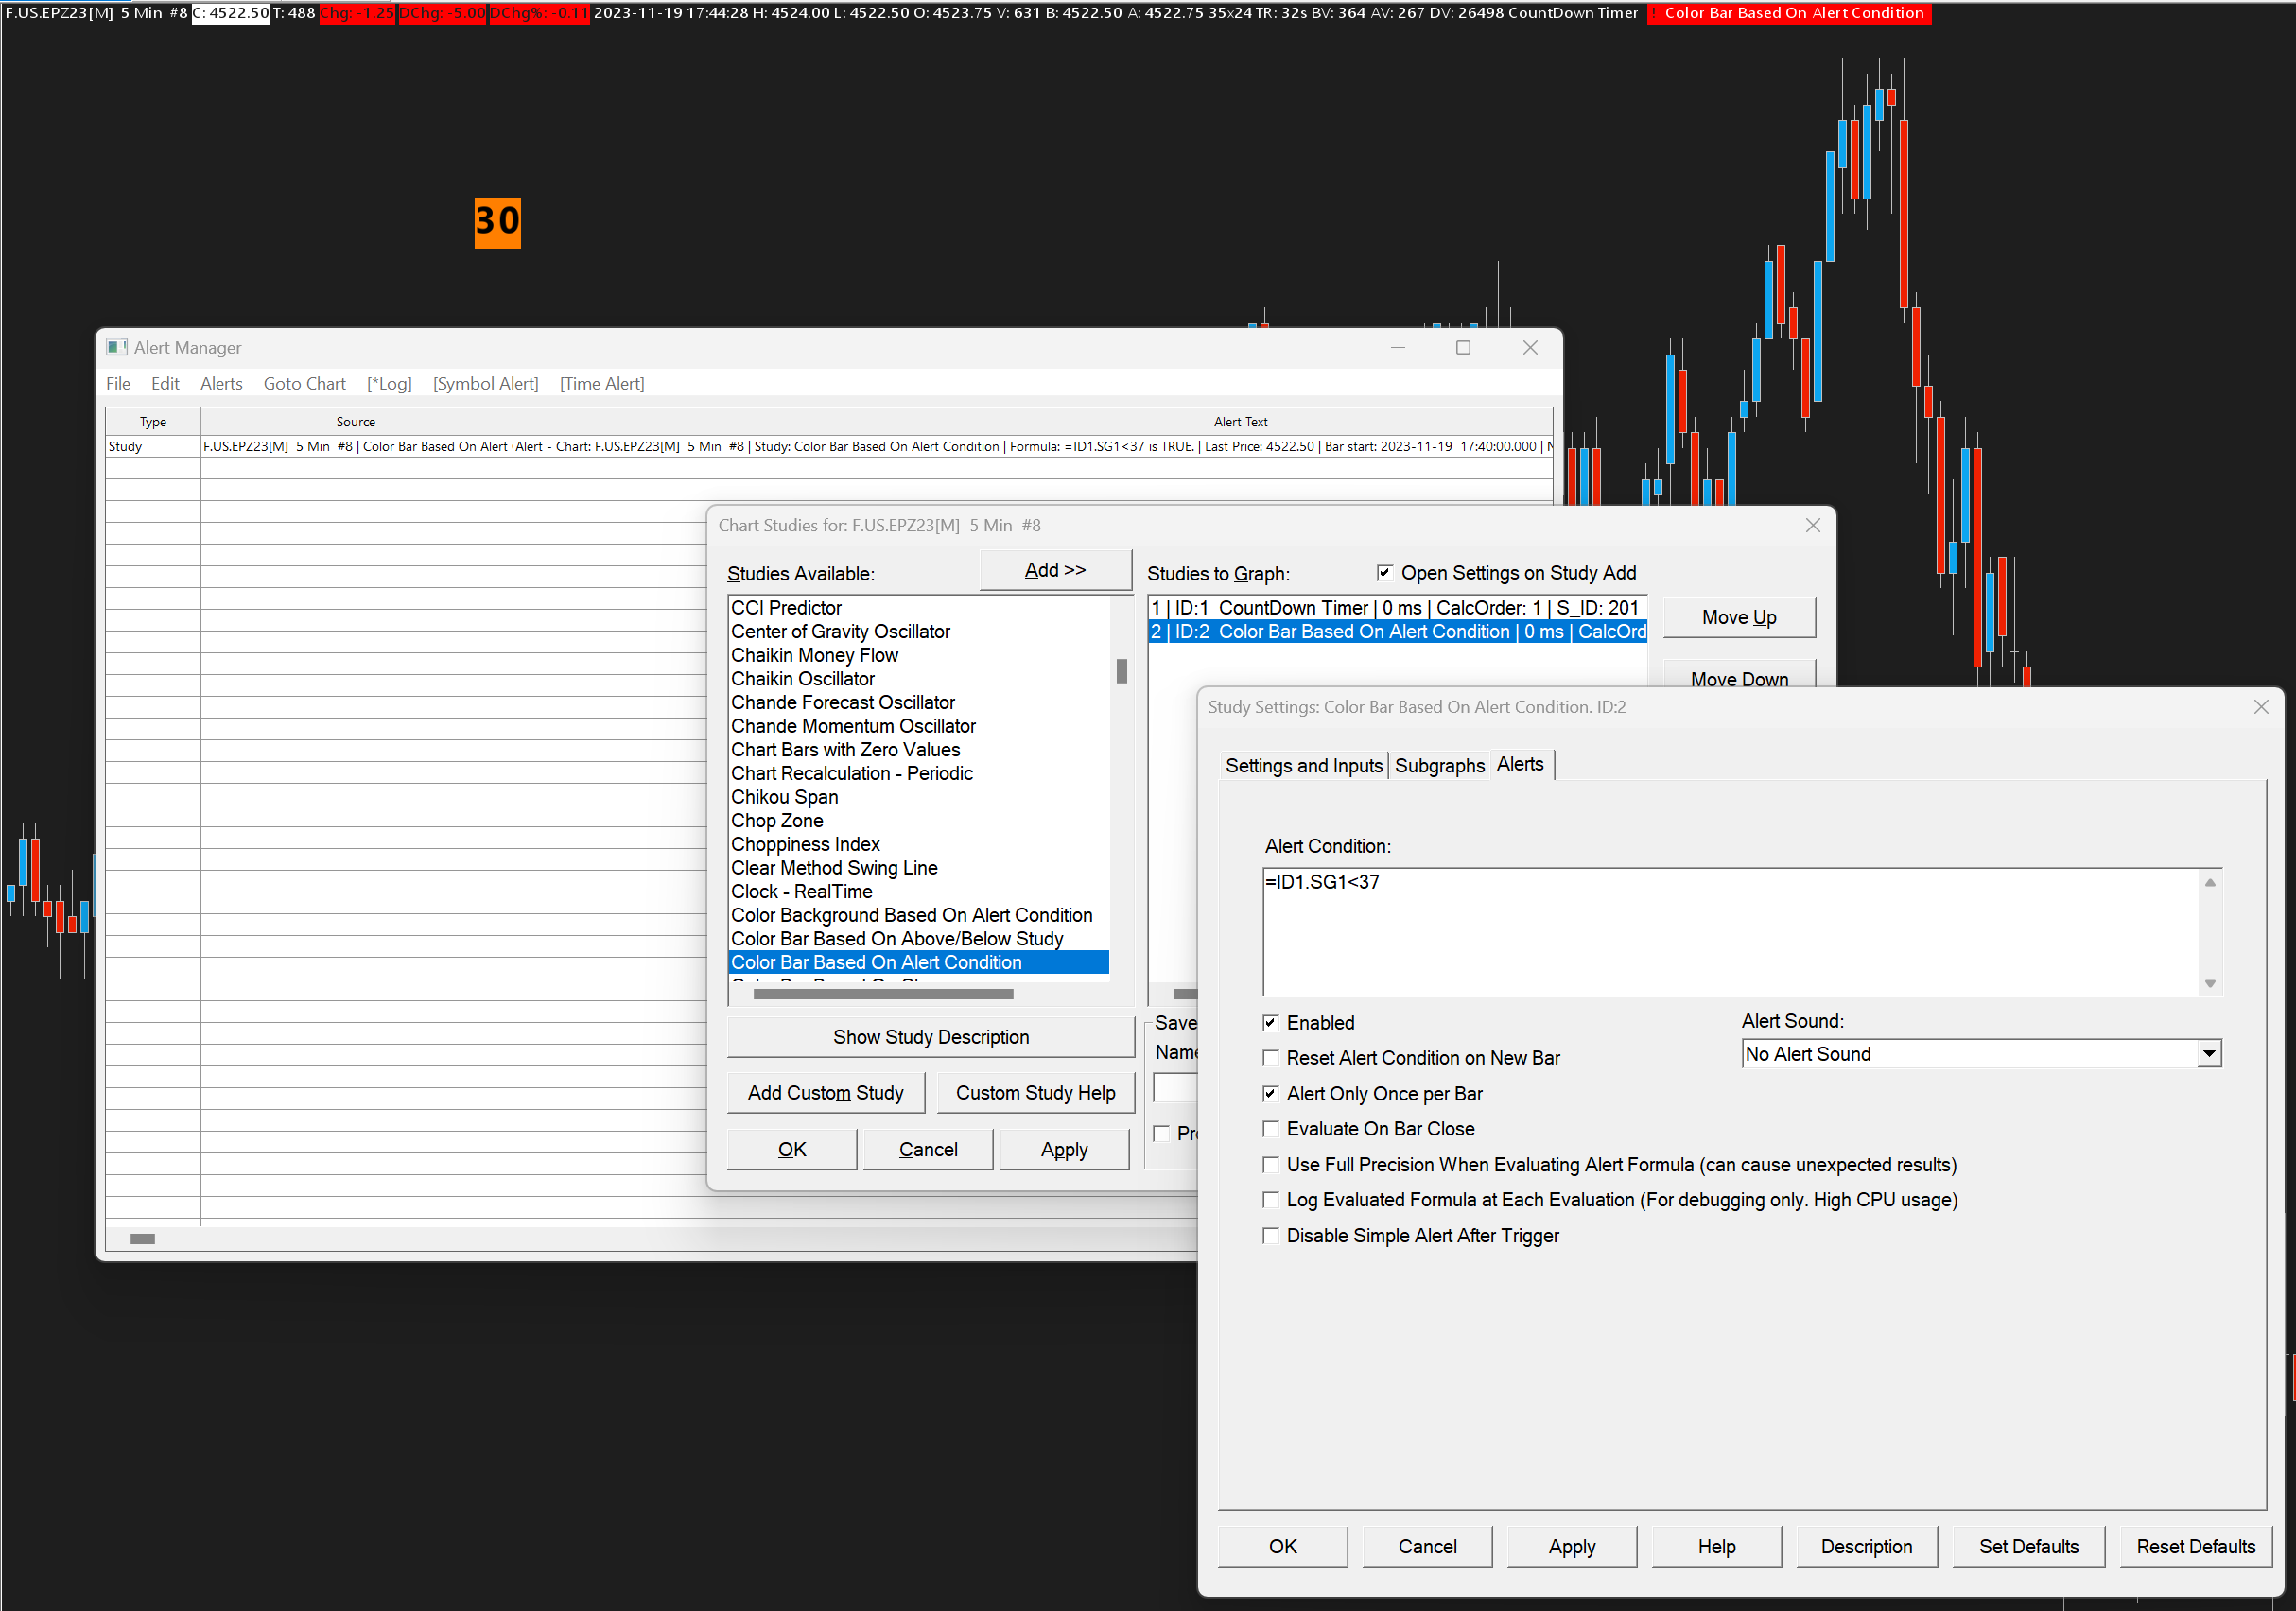The height and width of the screenshot is (1611, 2296).
Task: Minimize the Alert Manager window
Action: coord(1397,347)
